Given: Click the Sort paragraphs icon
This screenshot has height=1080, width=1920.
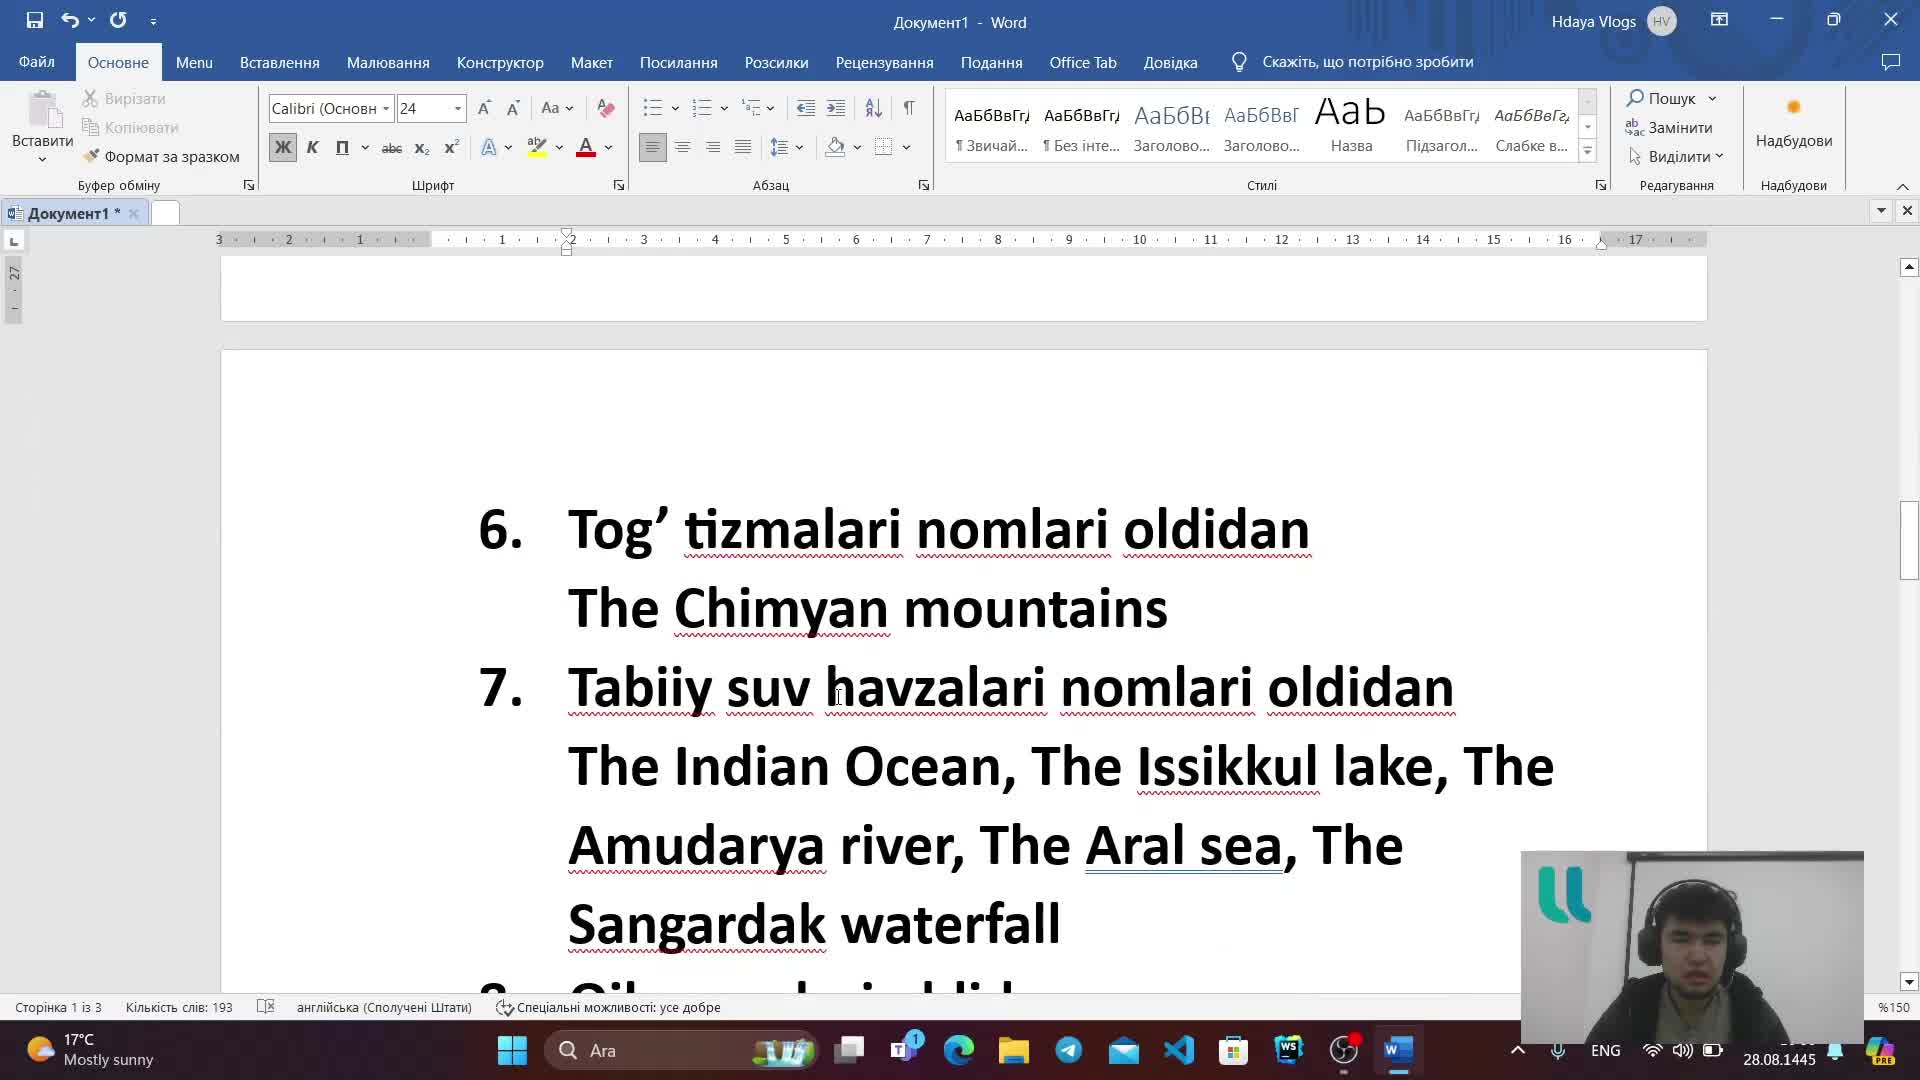Looking at the screenshot, I should point(873,108).
